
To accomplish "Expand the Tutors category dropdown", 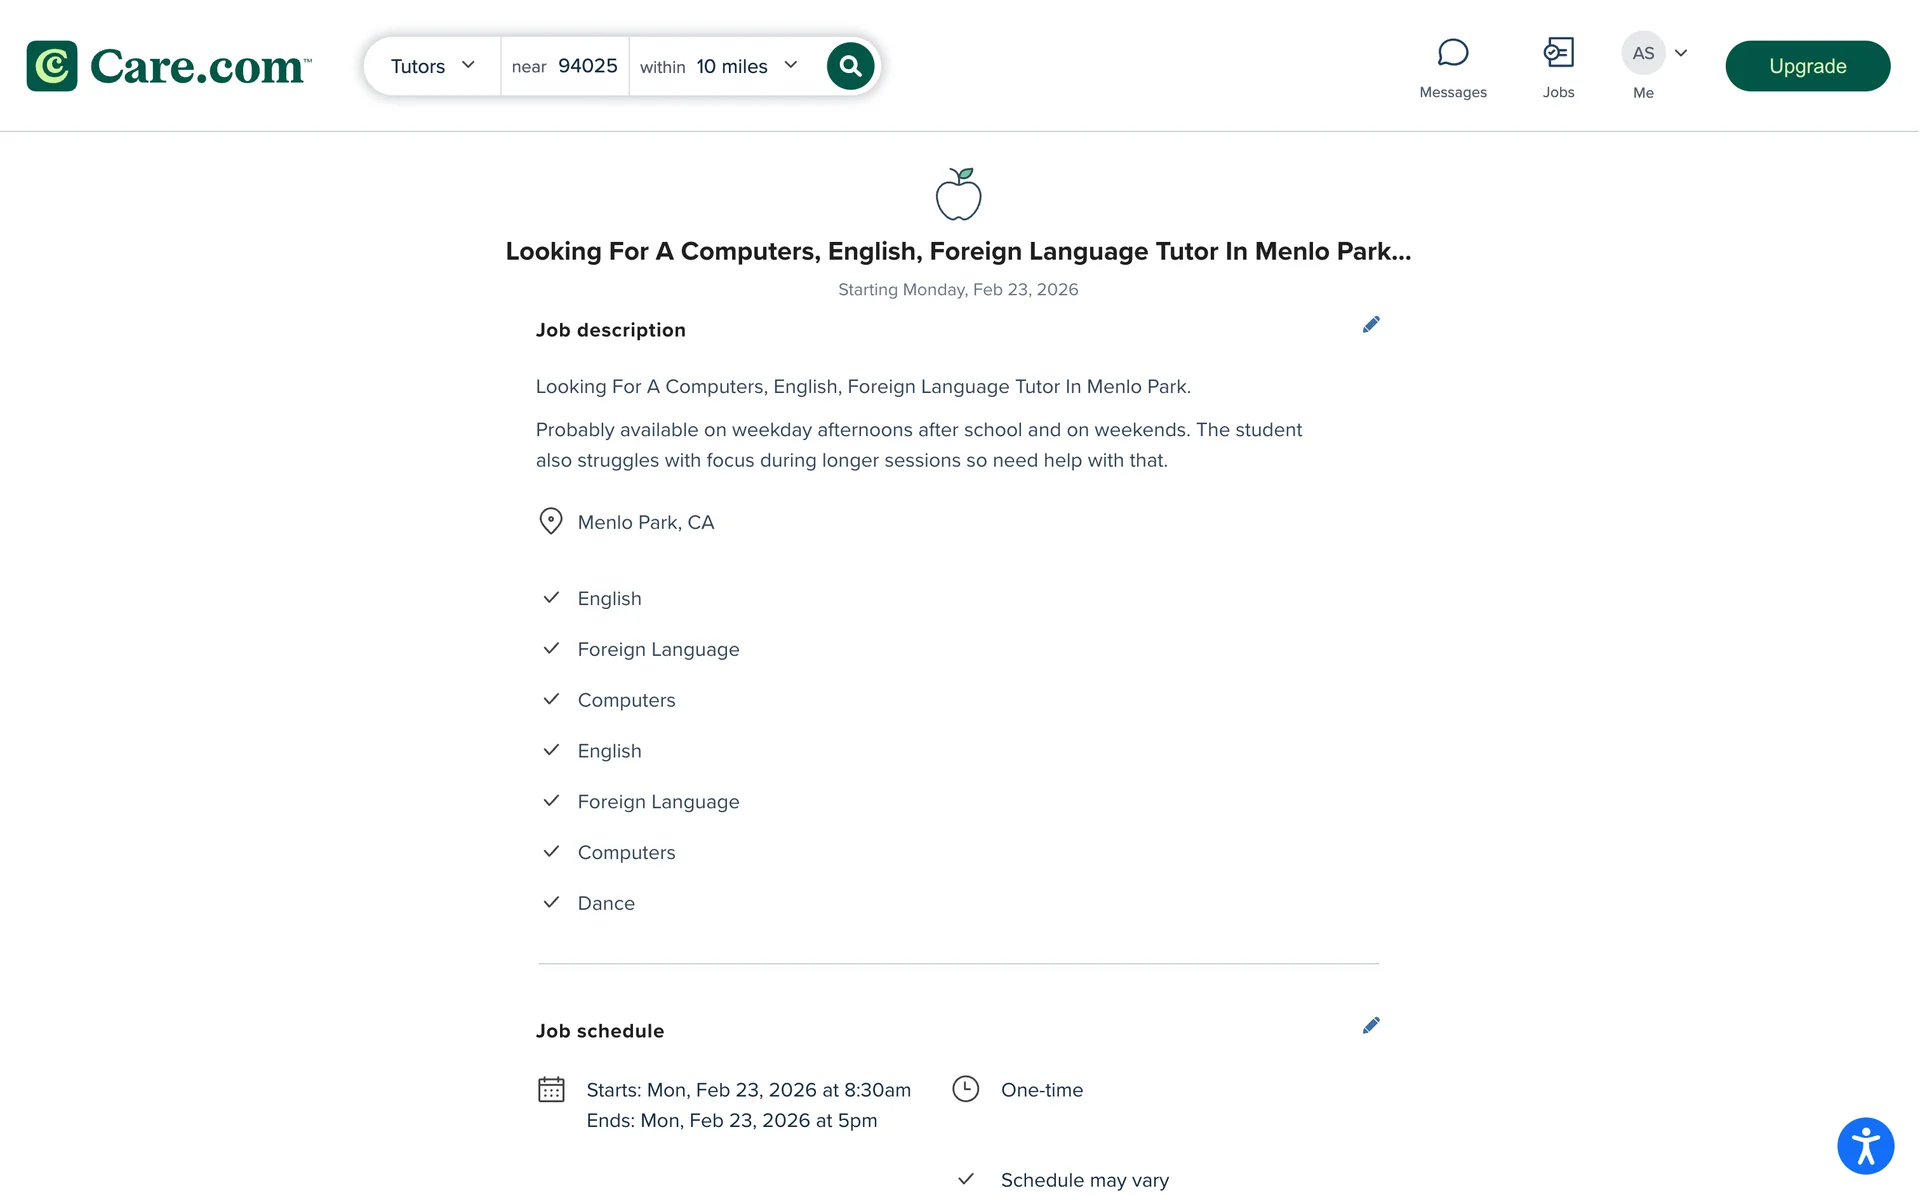I will click(432, 66).
